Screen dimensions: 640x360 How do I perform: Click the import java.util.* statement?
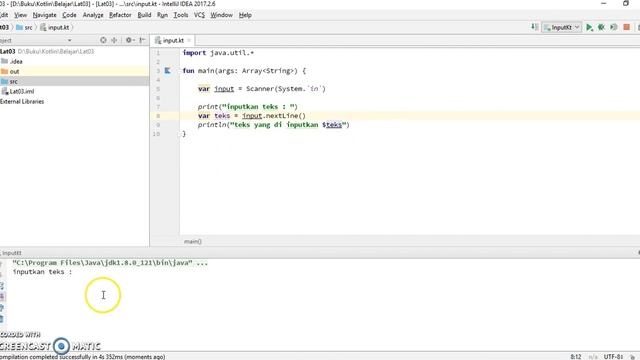coord(218,53)
